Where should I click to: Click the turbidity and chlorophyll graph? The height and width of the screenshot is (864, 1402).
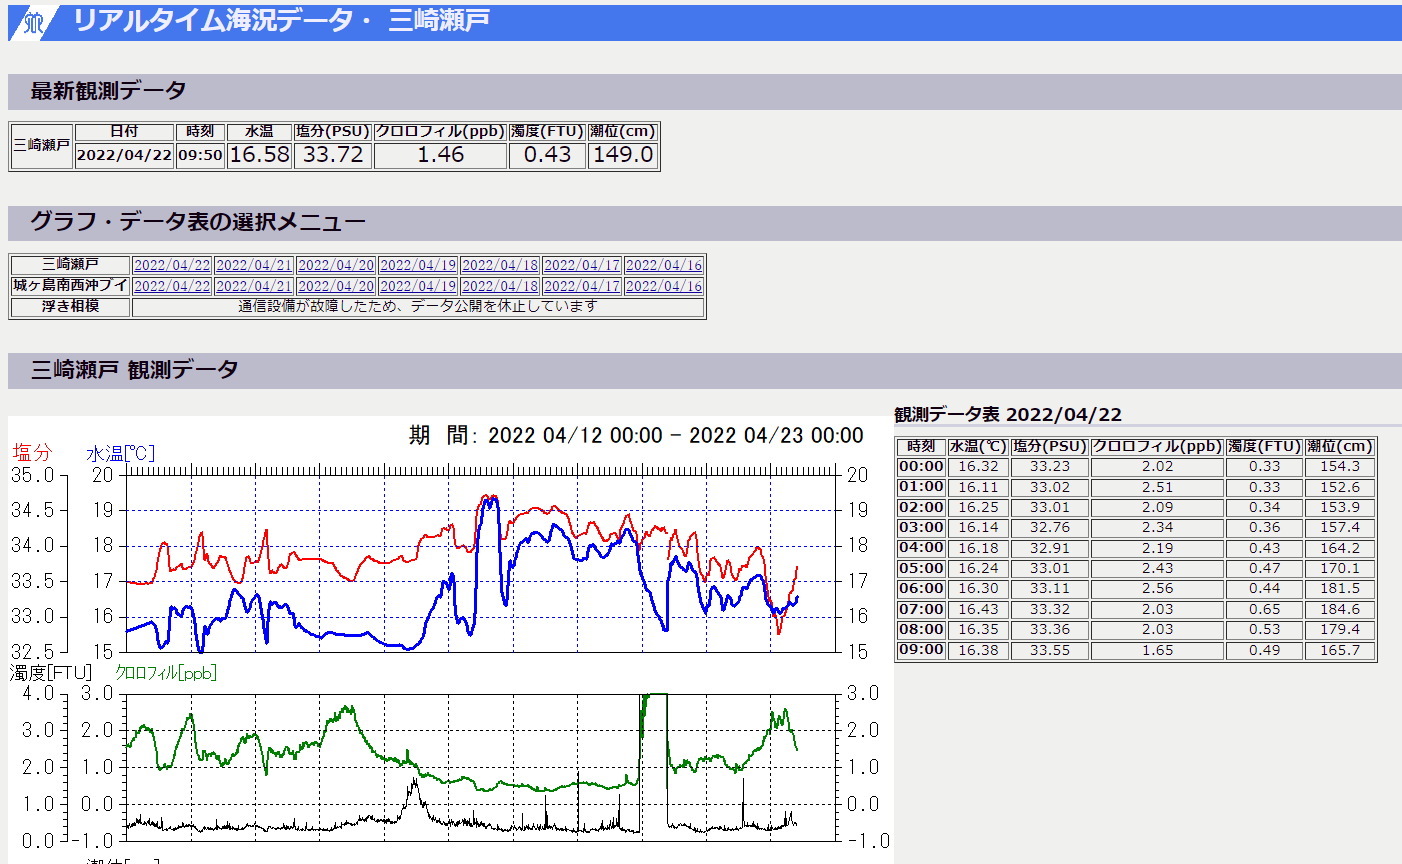pos(480,766)
